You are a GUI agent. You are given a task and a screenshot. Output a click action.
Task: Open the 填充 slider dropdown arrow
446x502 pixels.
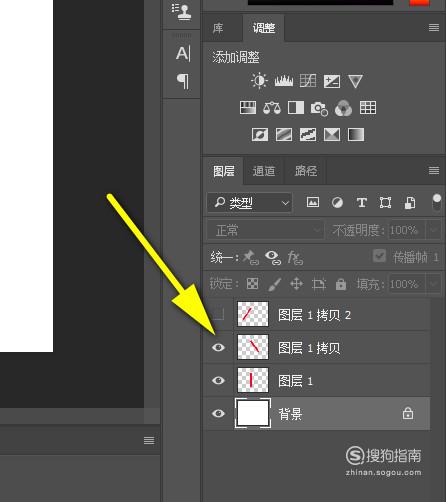pos(433,284)
